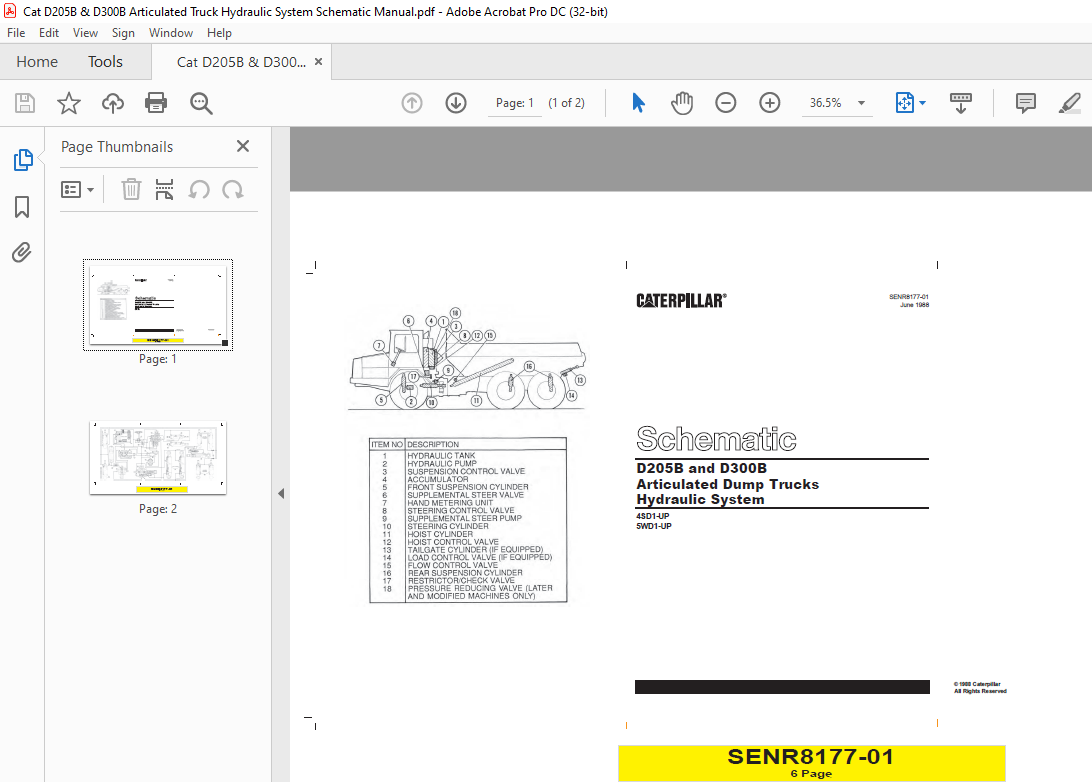1092x782 pixels.
Task: Open the Sign menu
Action: (123, 33)
